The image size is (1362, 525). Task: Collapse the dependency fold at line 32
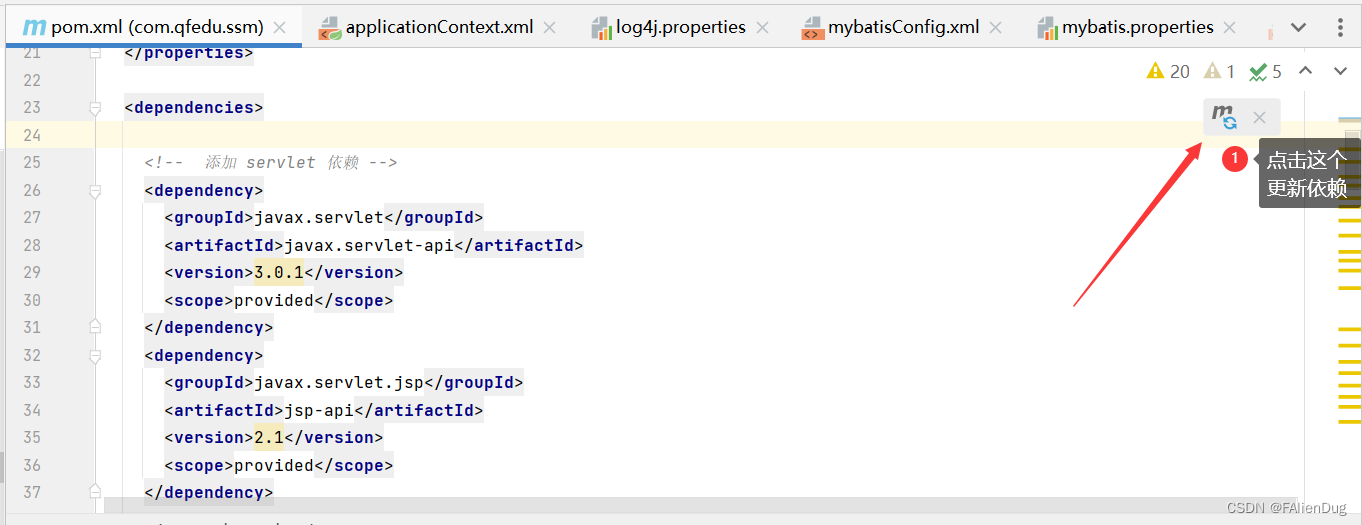coord(95,355)
